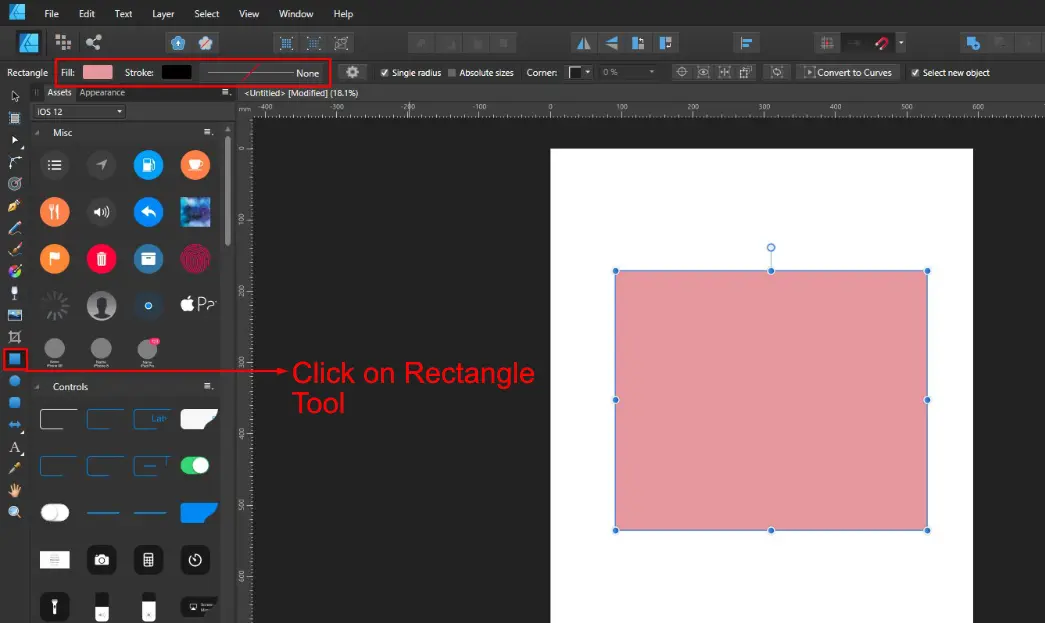
Task: Open the Misc group options menu
Action: (208, 132)
